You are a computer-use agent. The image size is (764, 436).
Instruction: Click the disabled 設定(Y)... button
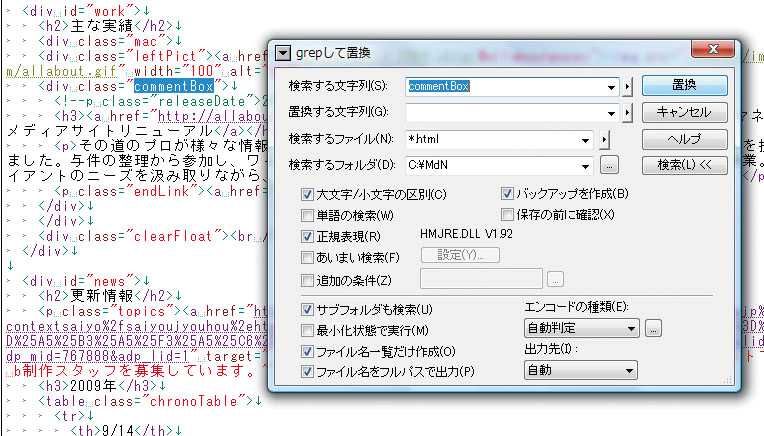(460, 255)
